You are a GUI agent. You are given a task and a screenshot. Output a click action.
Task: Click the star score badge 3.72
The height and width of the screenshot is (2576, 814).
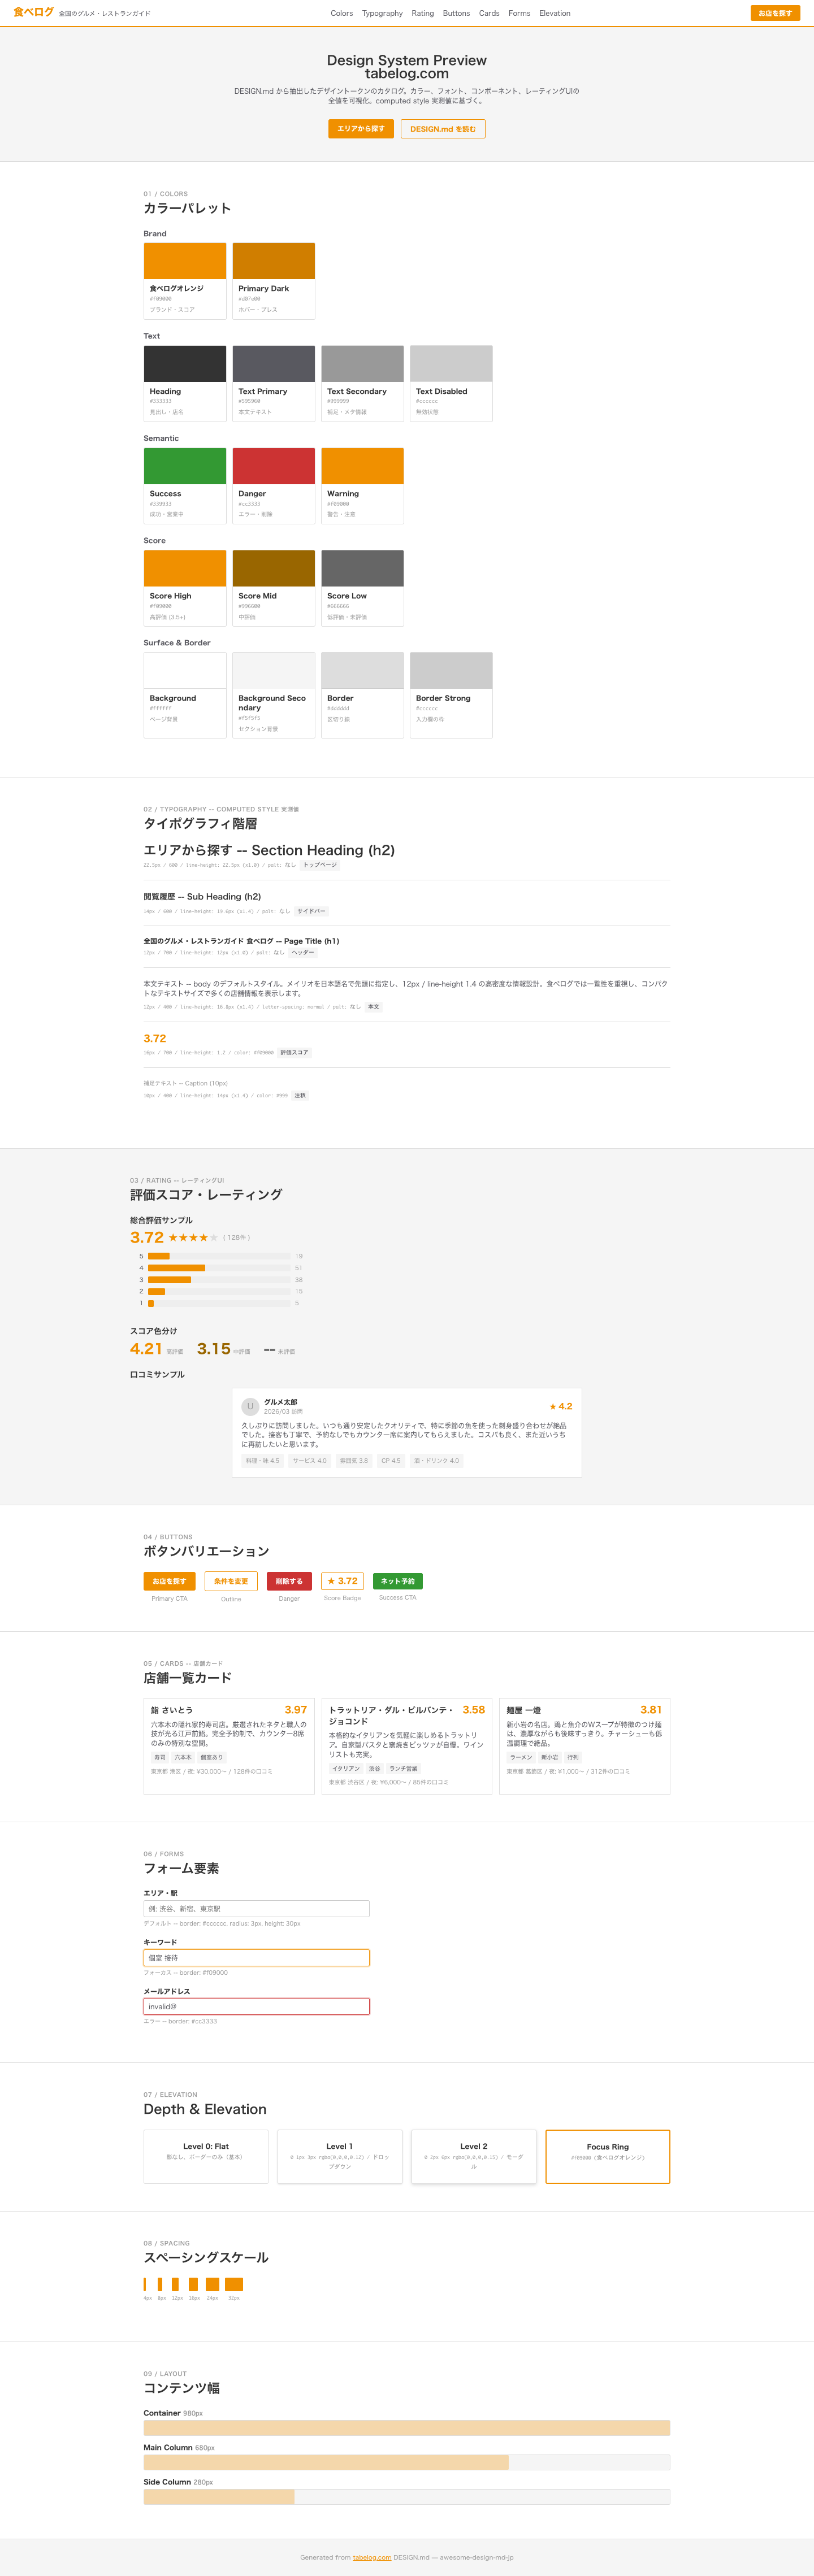[x=342, y=1581]
